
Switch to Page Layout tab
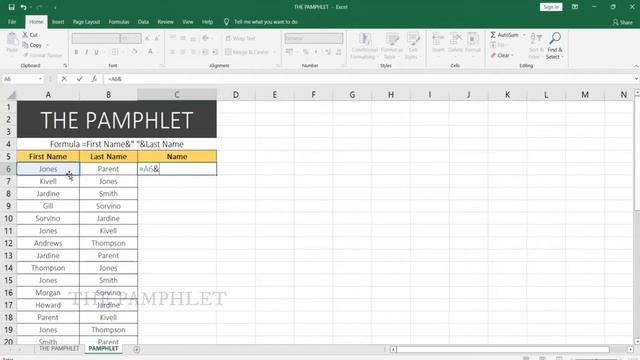86,22
